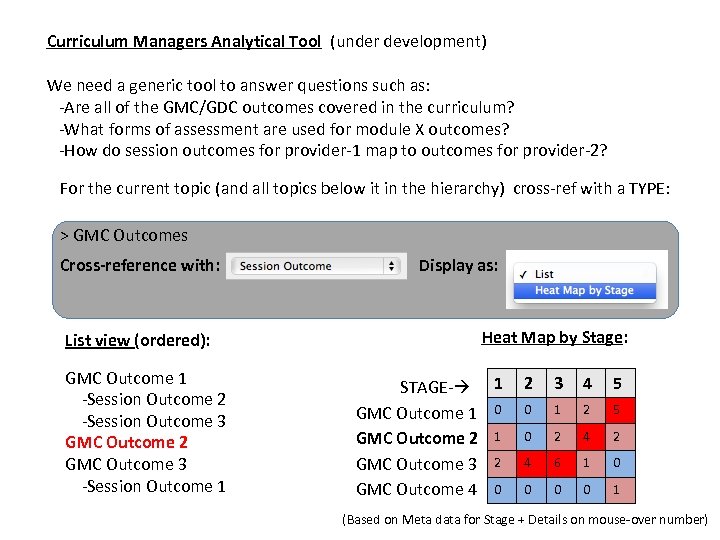The image size is (720, 540).
Task: Select red GMC Outcome 2 in list view
Action: click(x=126, y=442)
